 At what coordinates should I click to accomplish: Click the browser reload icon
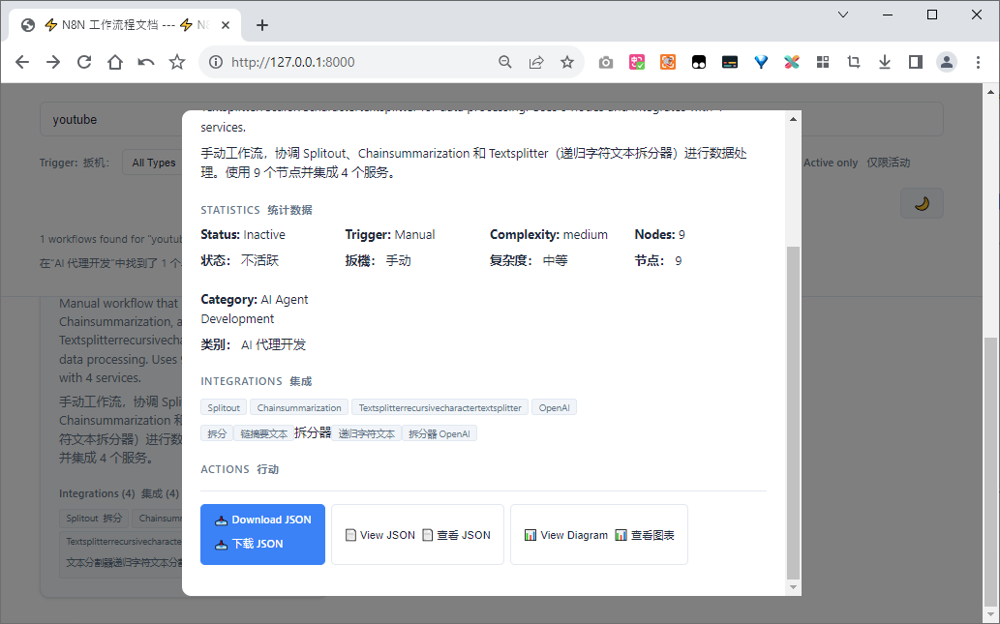(84, 62)
